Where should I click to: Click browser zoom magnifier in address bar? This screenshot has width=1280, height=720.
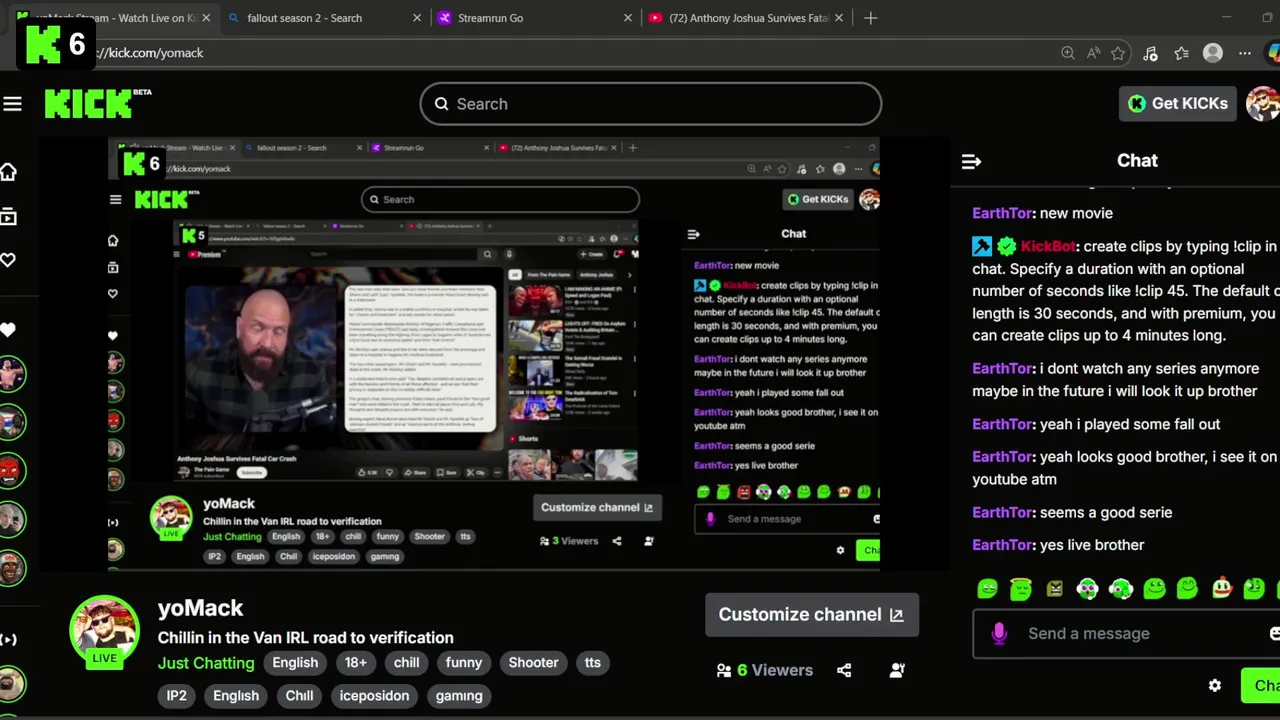point(1068,53)
